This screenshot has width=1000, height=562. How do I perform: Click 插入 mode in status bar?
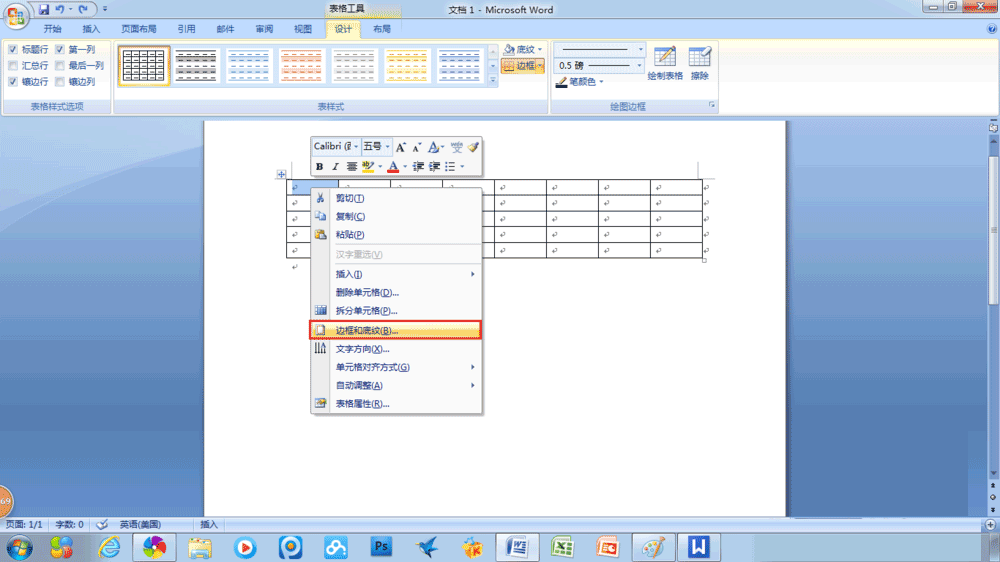pyautogui.click(x=209, y=524)
